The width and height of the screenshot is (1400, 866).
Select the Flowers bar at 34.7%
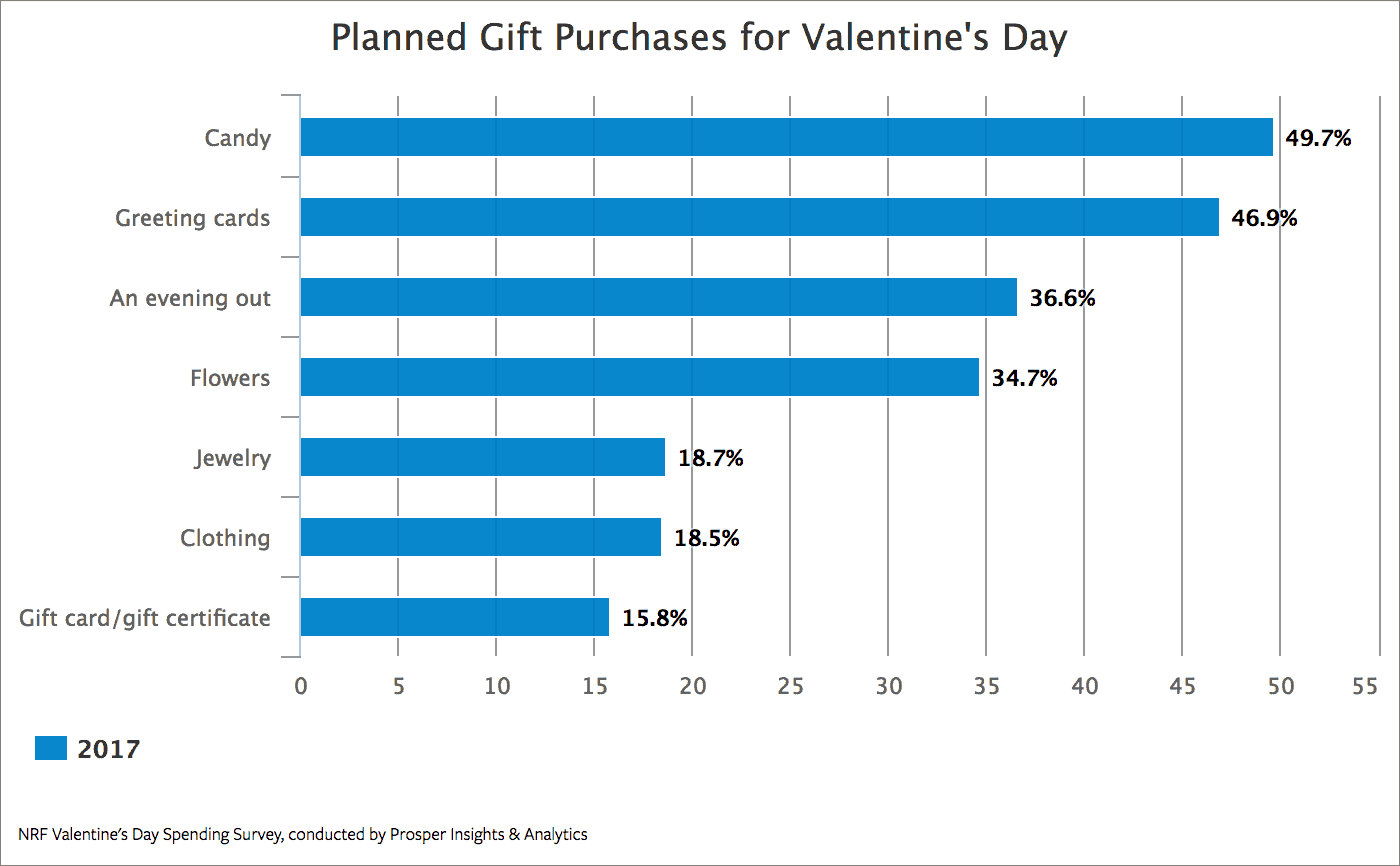click(640, 377)
